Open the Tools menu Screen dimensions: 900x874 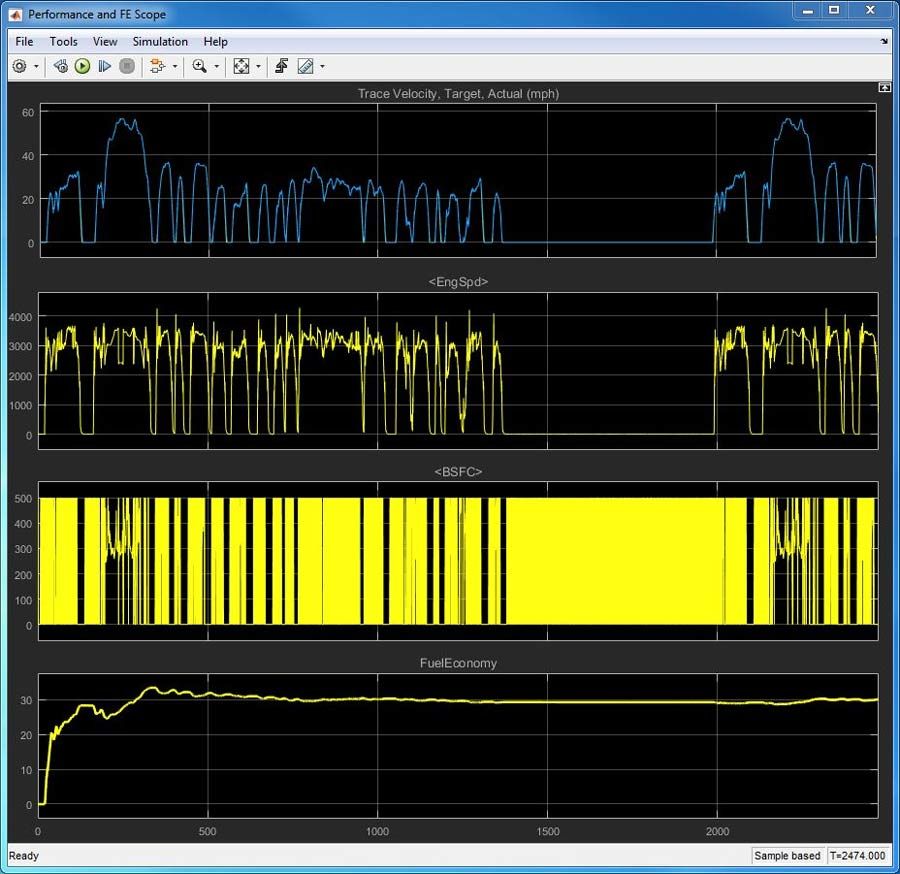[x=63, y=41]
